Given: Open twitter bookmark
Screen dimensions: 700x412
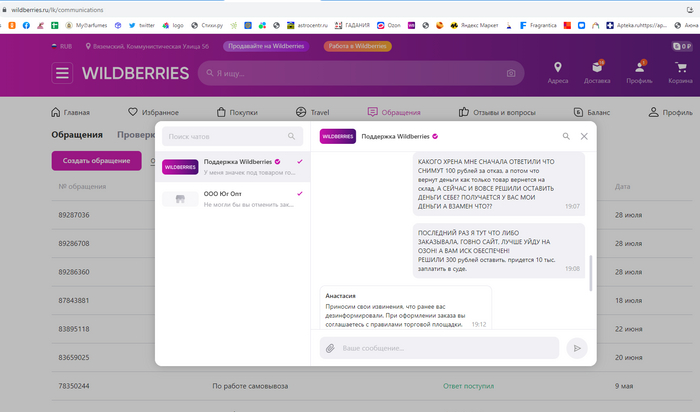Looking at the screenshot, I should click(142, 25).
